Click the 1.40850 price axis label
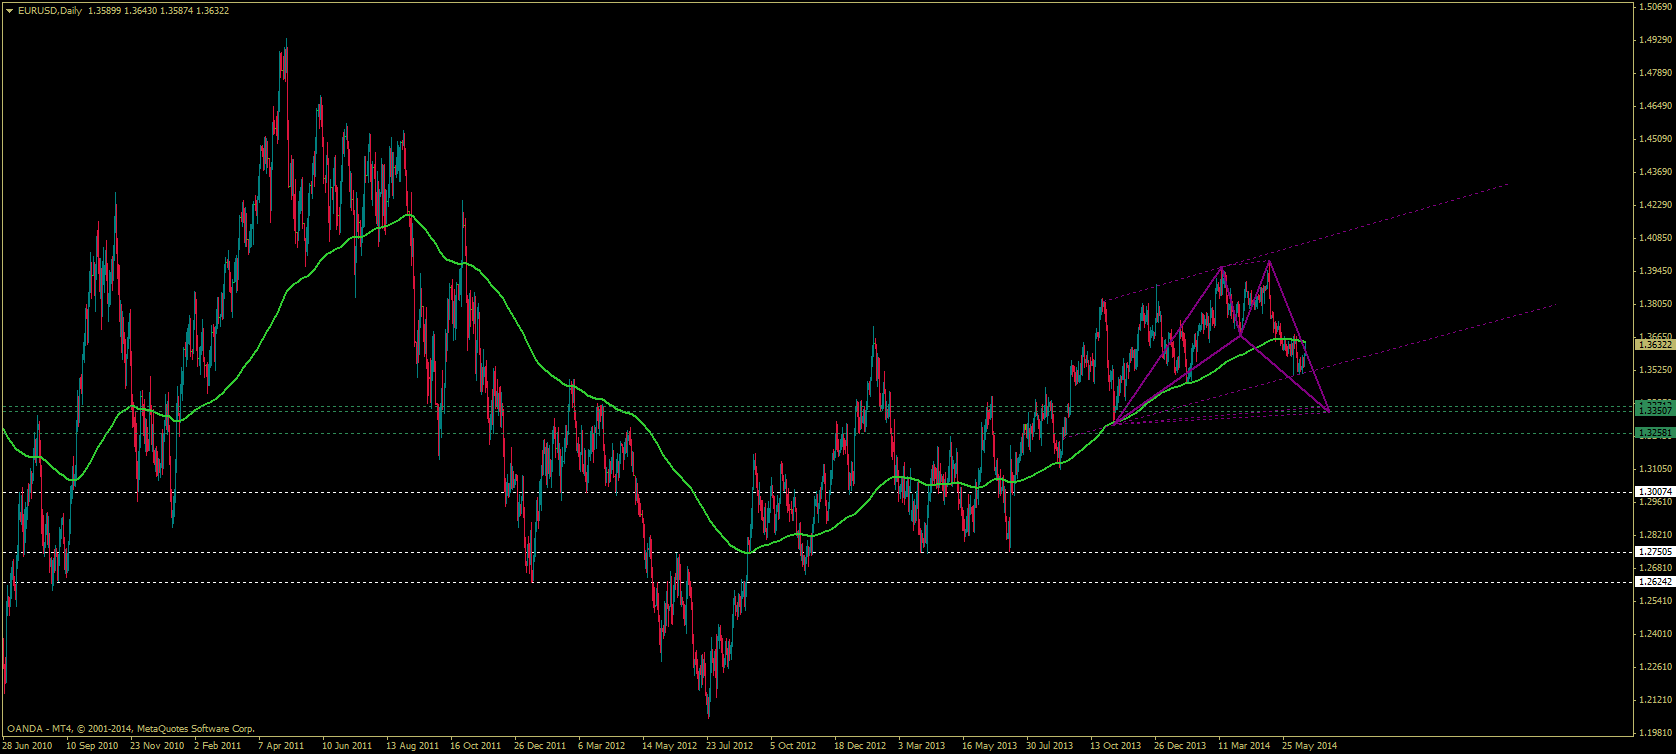The image size is (1676, 754). [x=1657, y=238]
